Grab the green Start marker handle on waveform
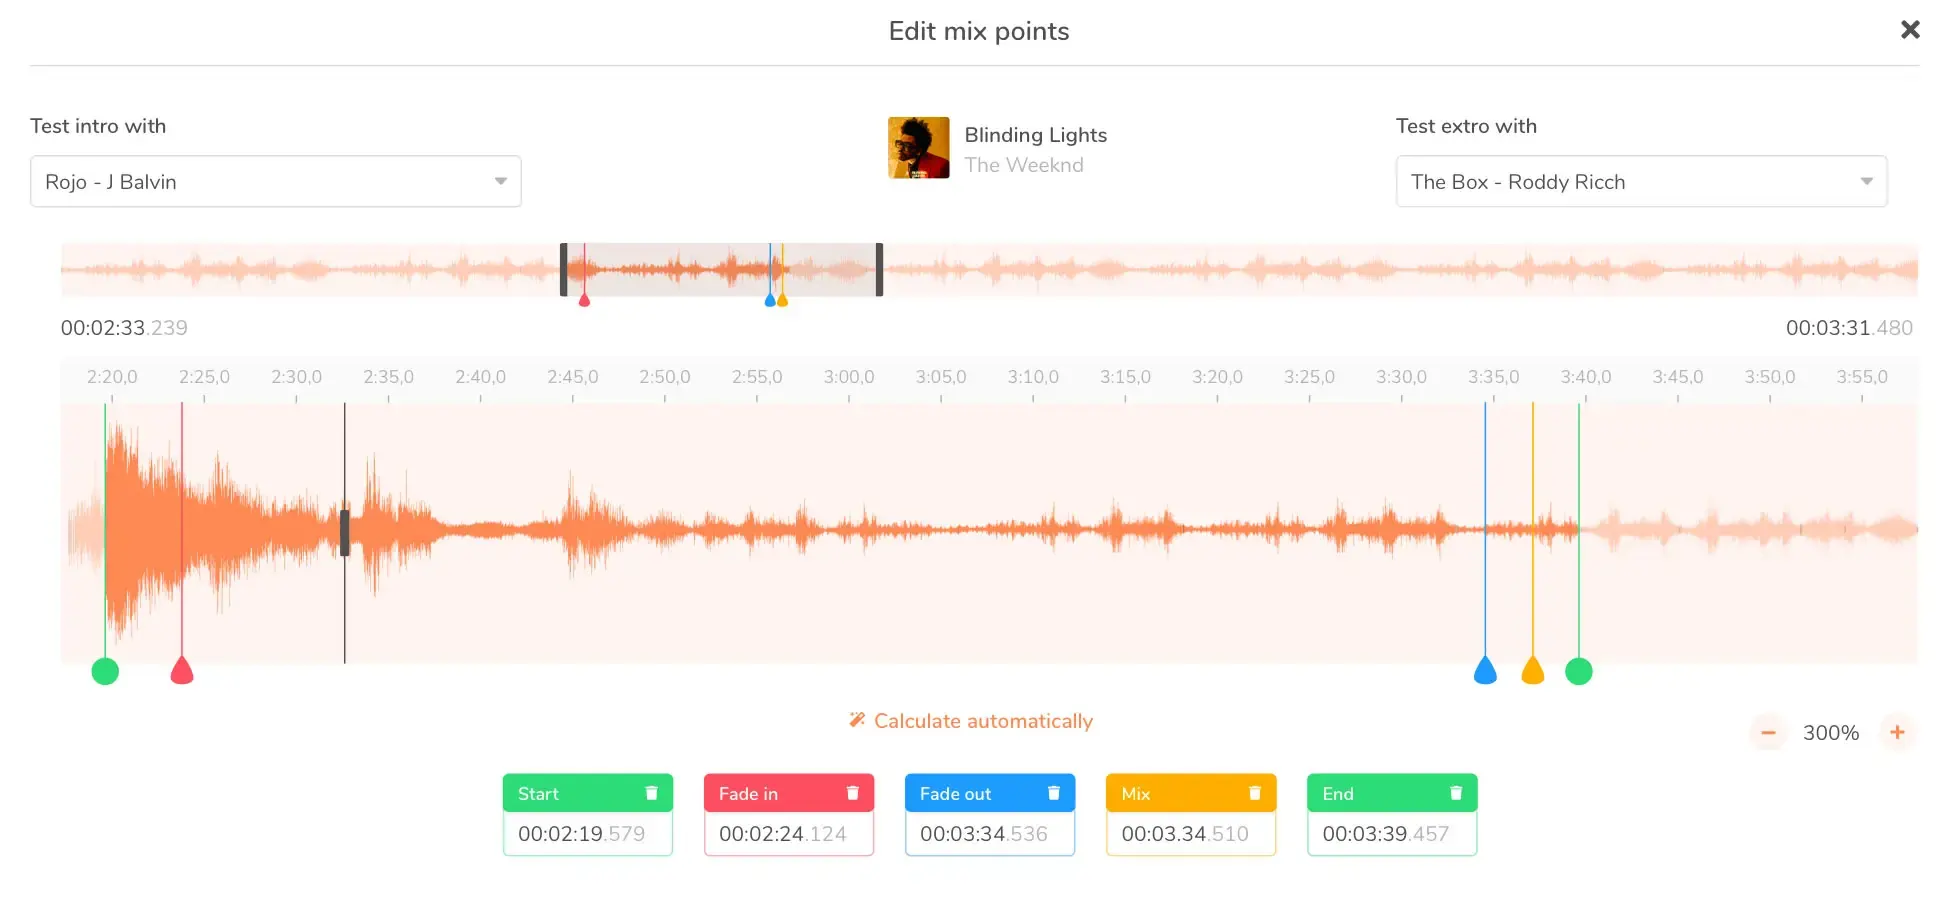This screenshot has height=920, width=1952. tap(105, 671)
